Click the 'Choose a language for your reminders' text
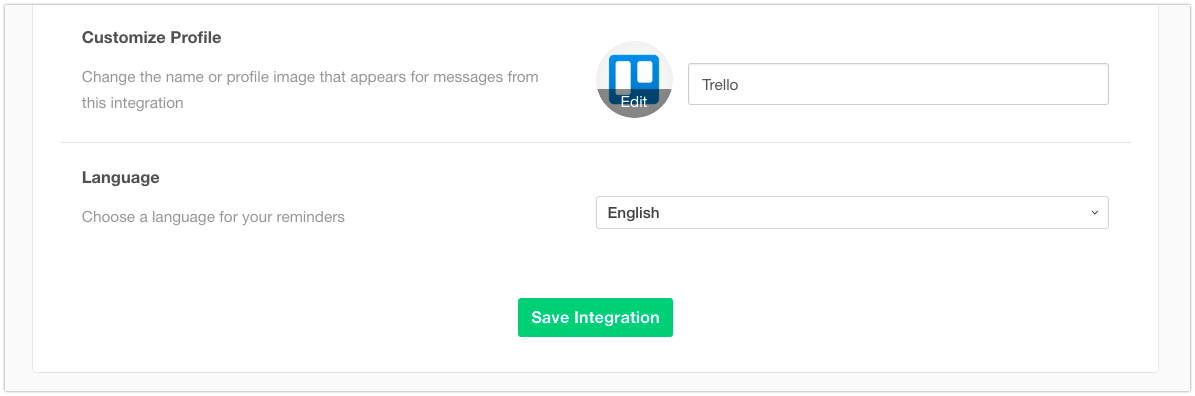 (x=213, y=217)
